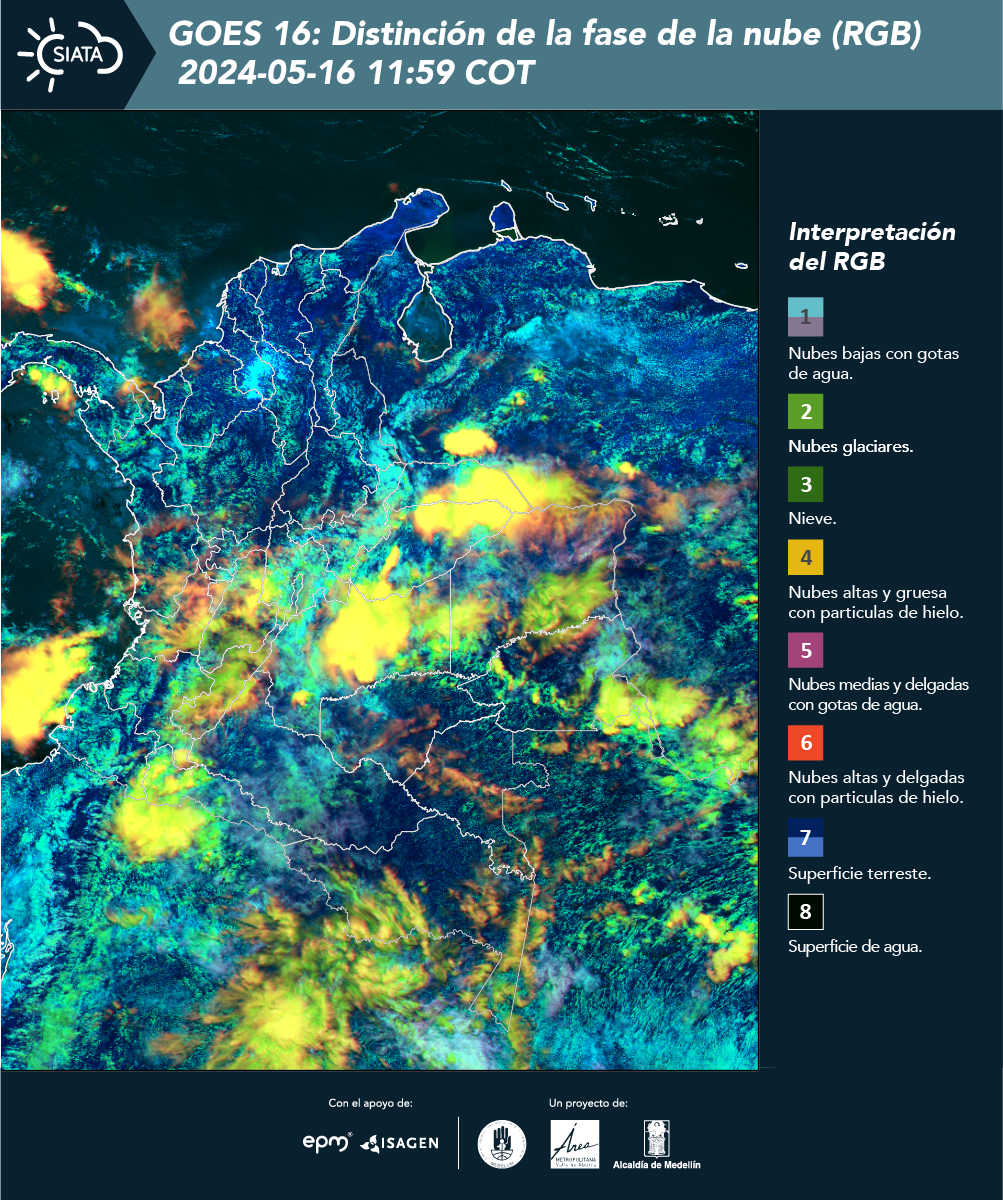Click the circular seal logo in the footer
The width and height of the screenshot is (1003, 1200).
tap(502, 1144)
